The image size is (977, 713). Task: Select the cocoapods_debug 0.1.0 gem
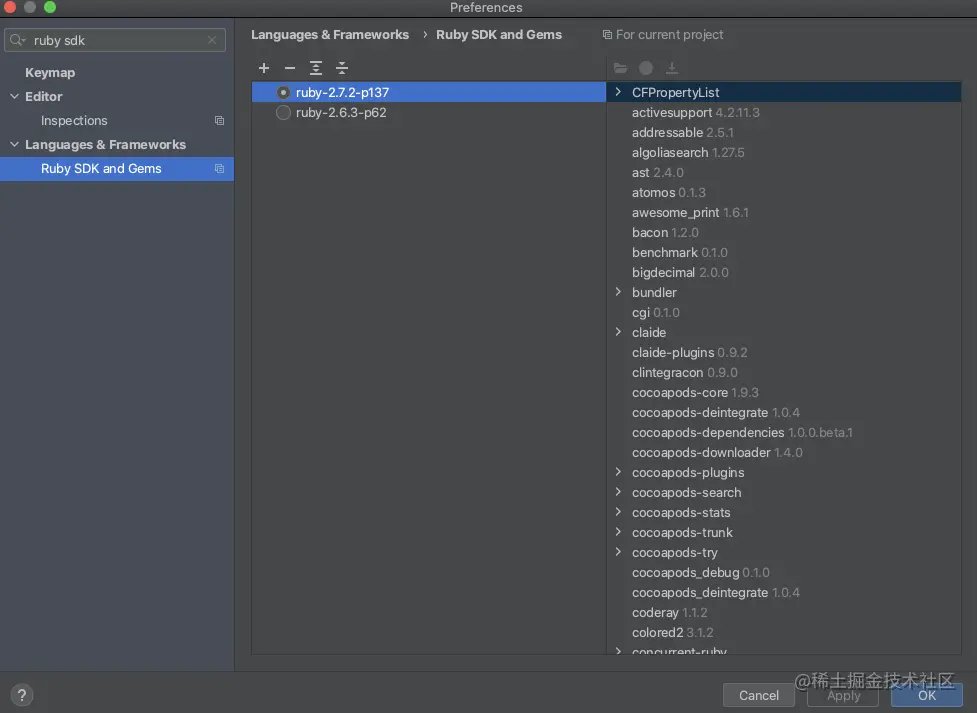pyautogui.click(x=700, y=572)
